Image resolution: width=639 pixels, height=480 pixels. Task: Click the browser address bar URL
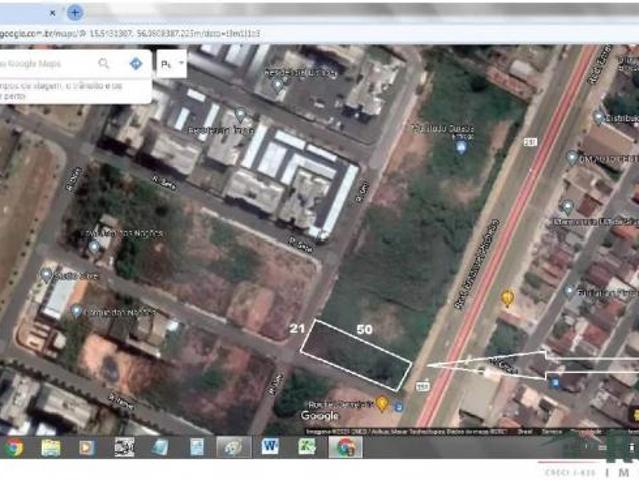130,33
